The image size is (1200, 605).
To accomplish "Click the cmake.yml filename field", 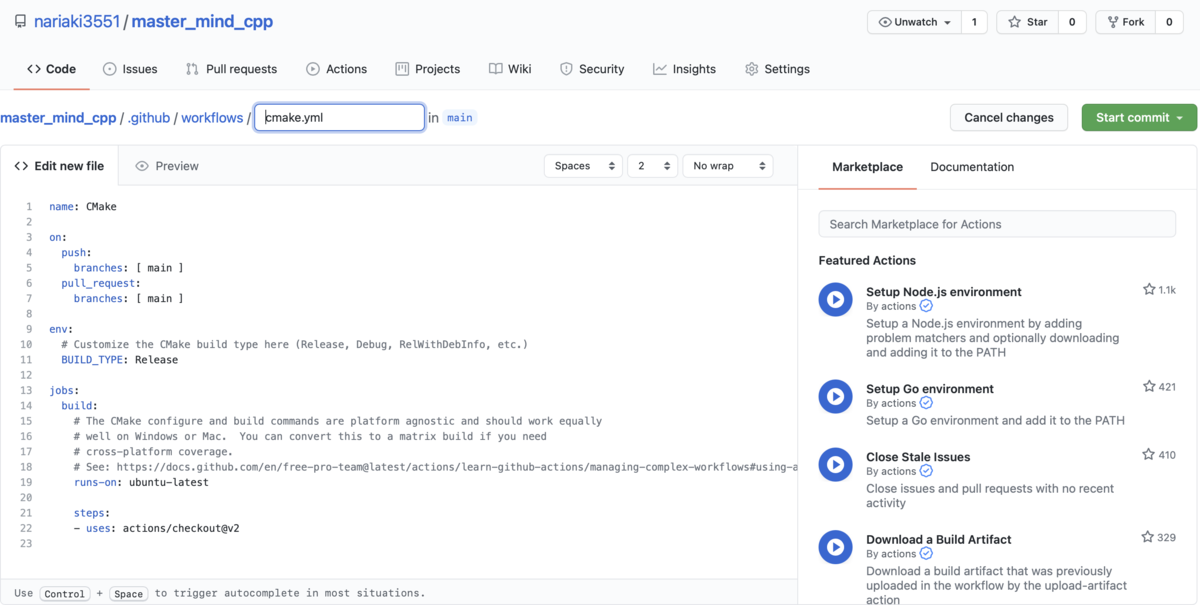I will (340, 117).
